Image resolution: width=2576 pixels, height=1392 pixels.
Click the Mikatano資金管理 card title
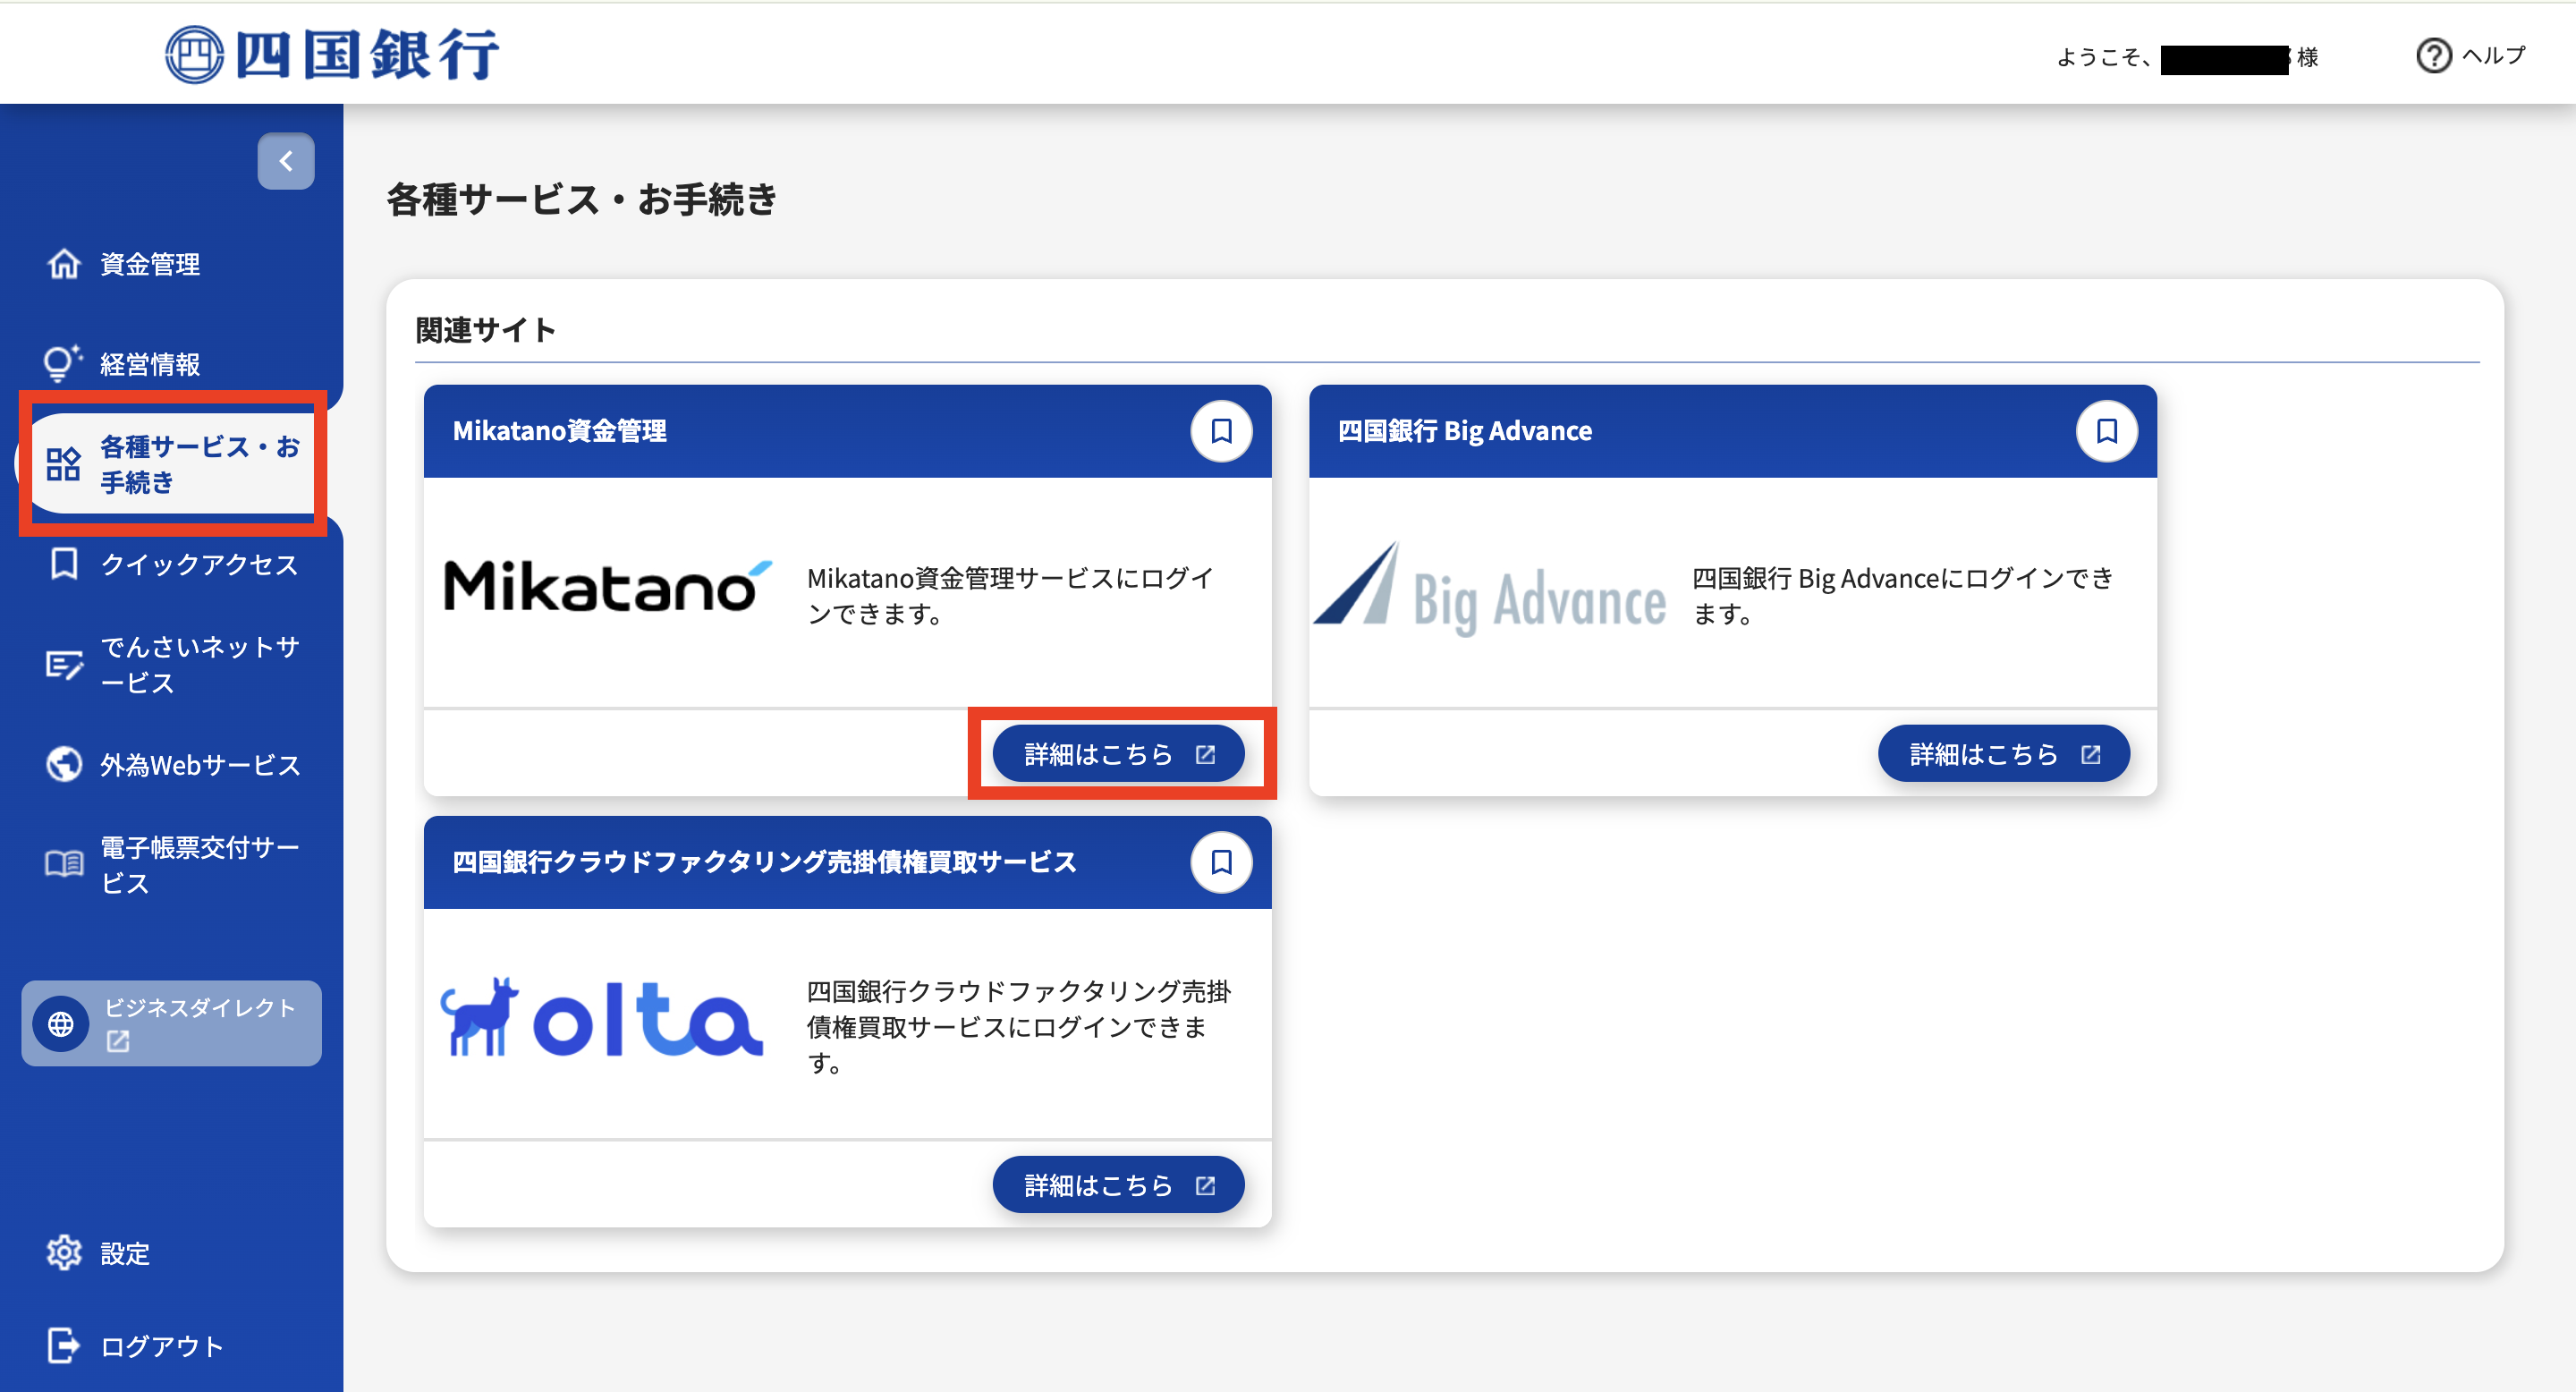tap(560, 431)
